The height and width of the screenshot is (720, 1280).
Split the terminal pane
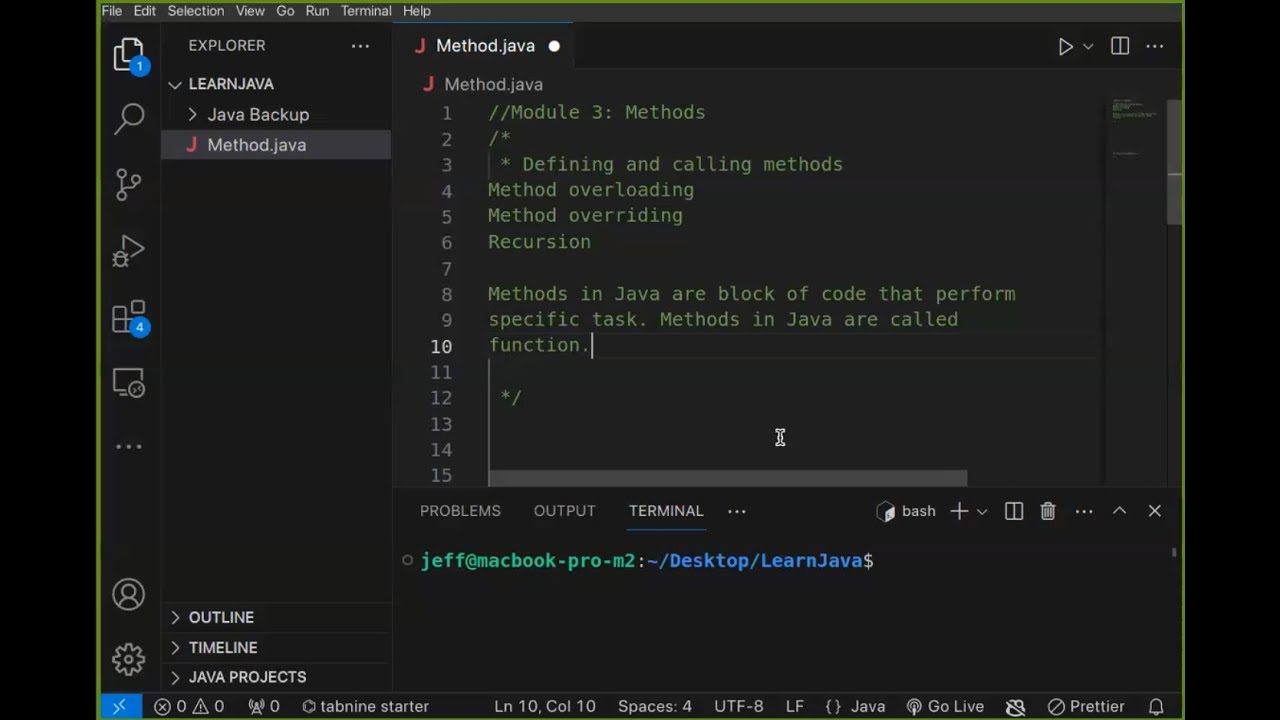point(1014,511)
